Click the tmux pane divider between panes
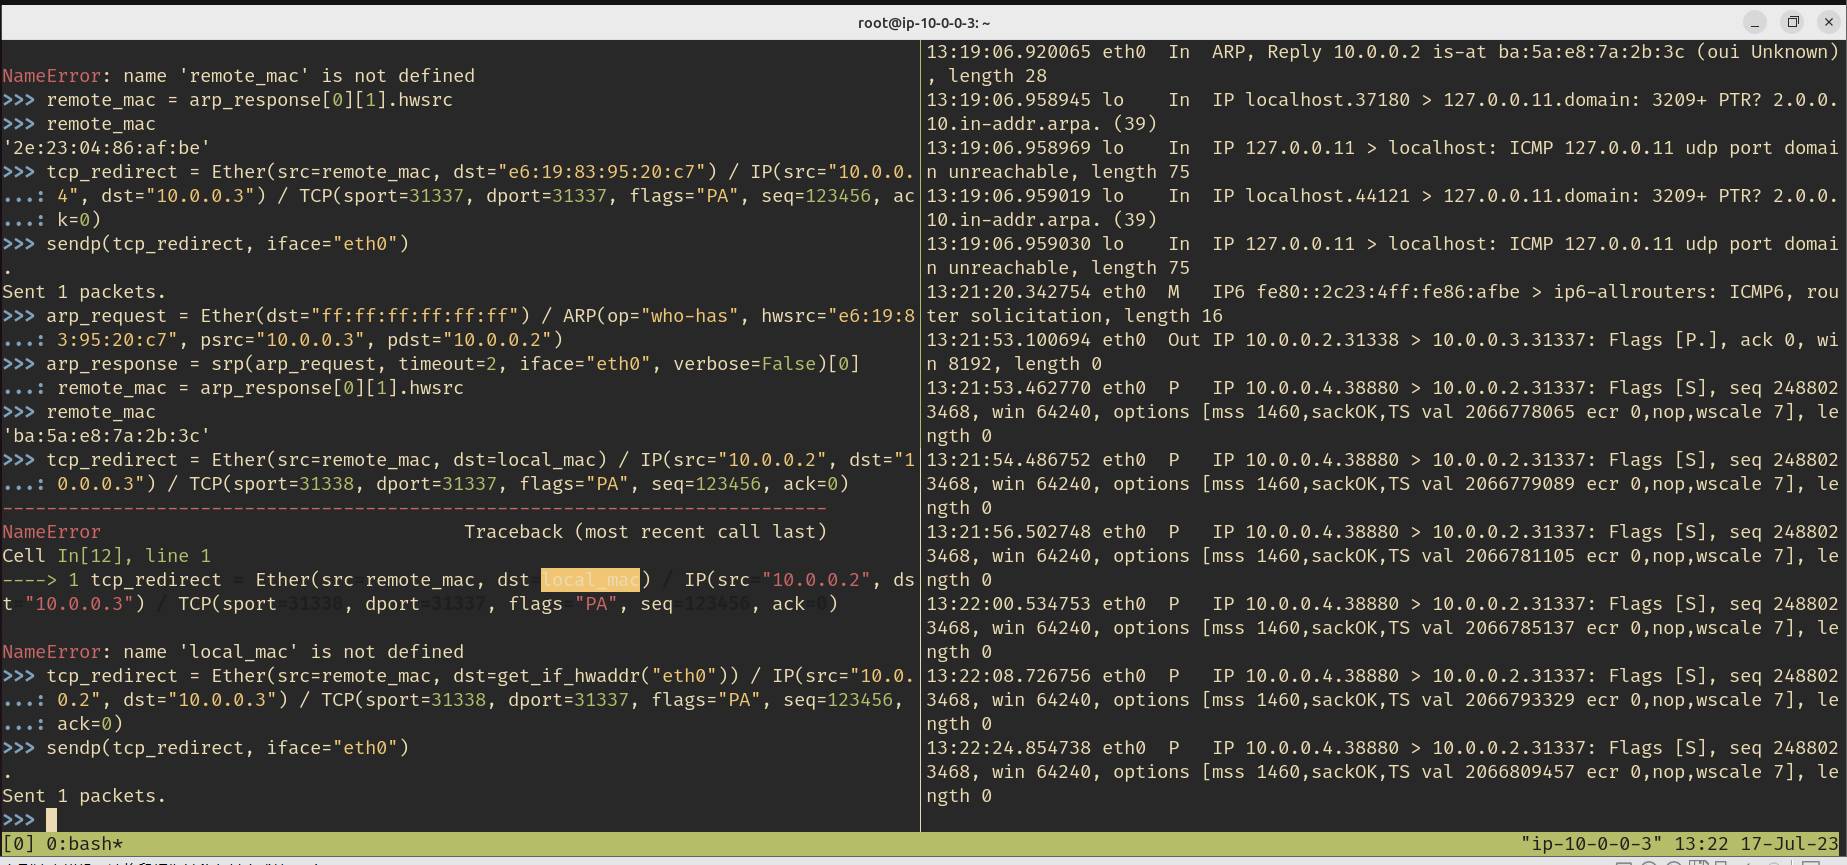The image size is (1847, 865). tap(920, 436)
